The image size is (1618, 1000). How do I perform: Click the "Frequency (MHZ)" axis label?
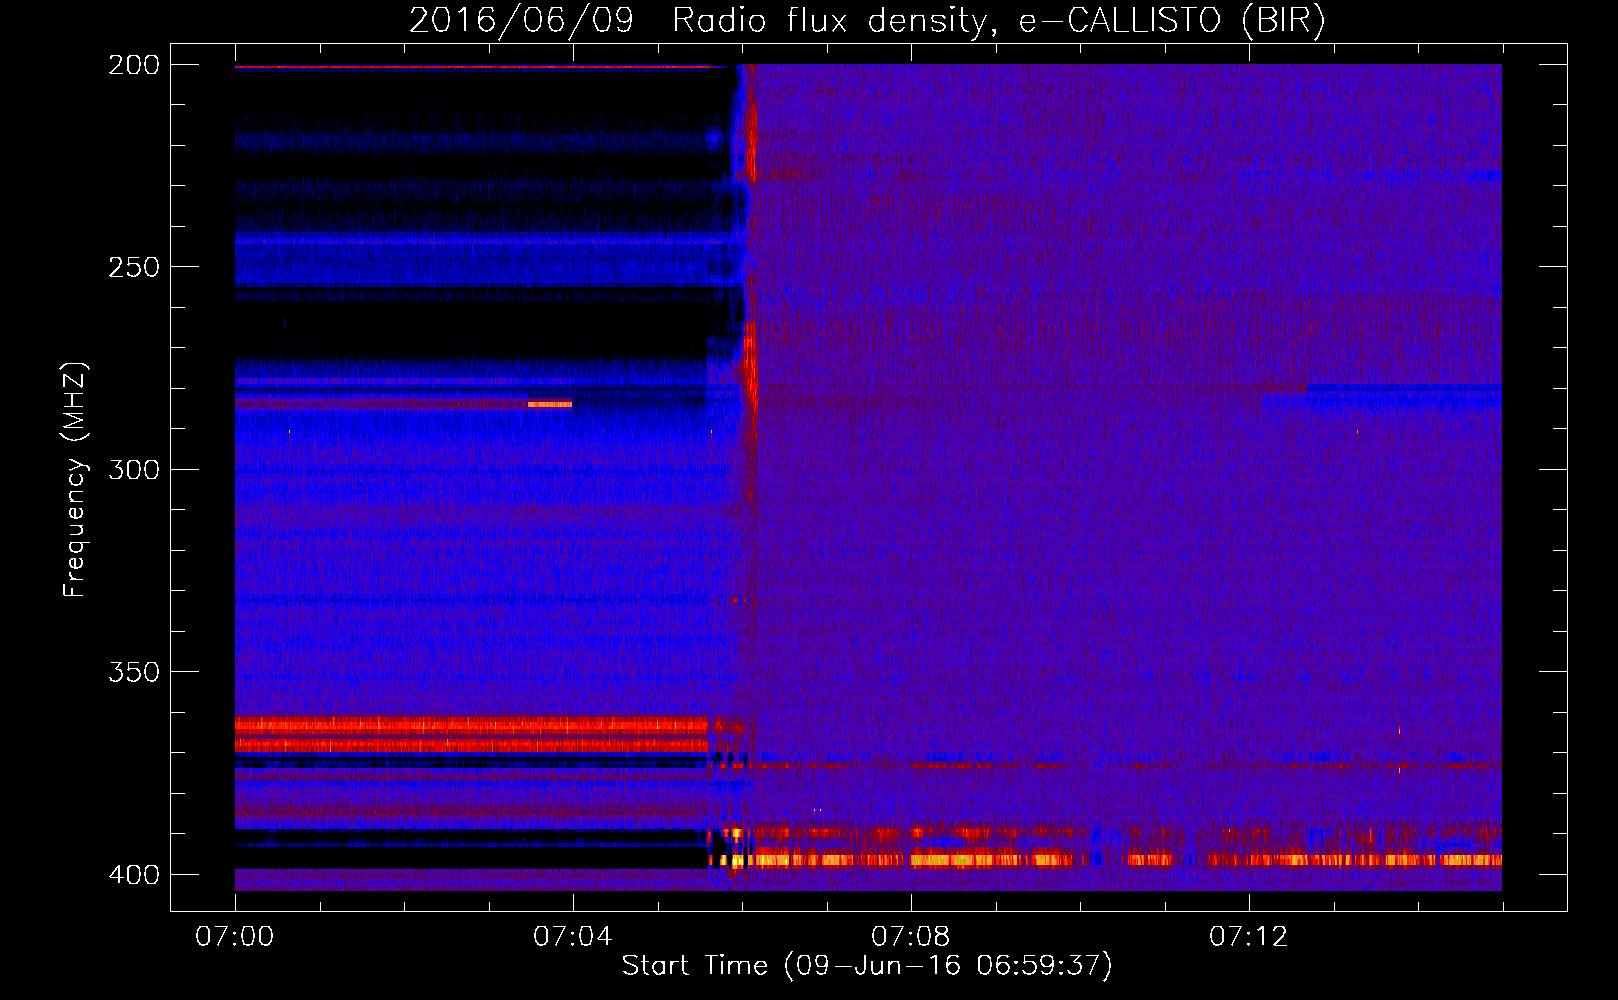75,480
